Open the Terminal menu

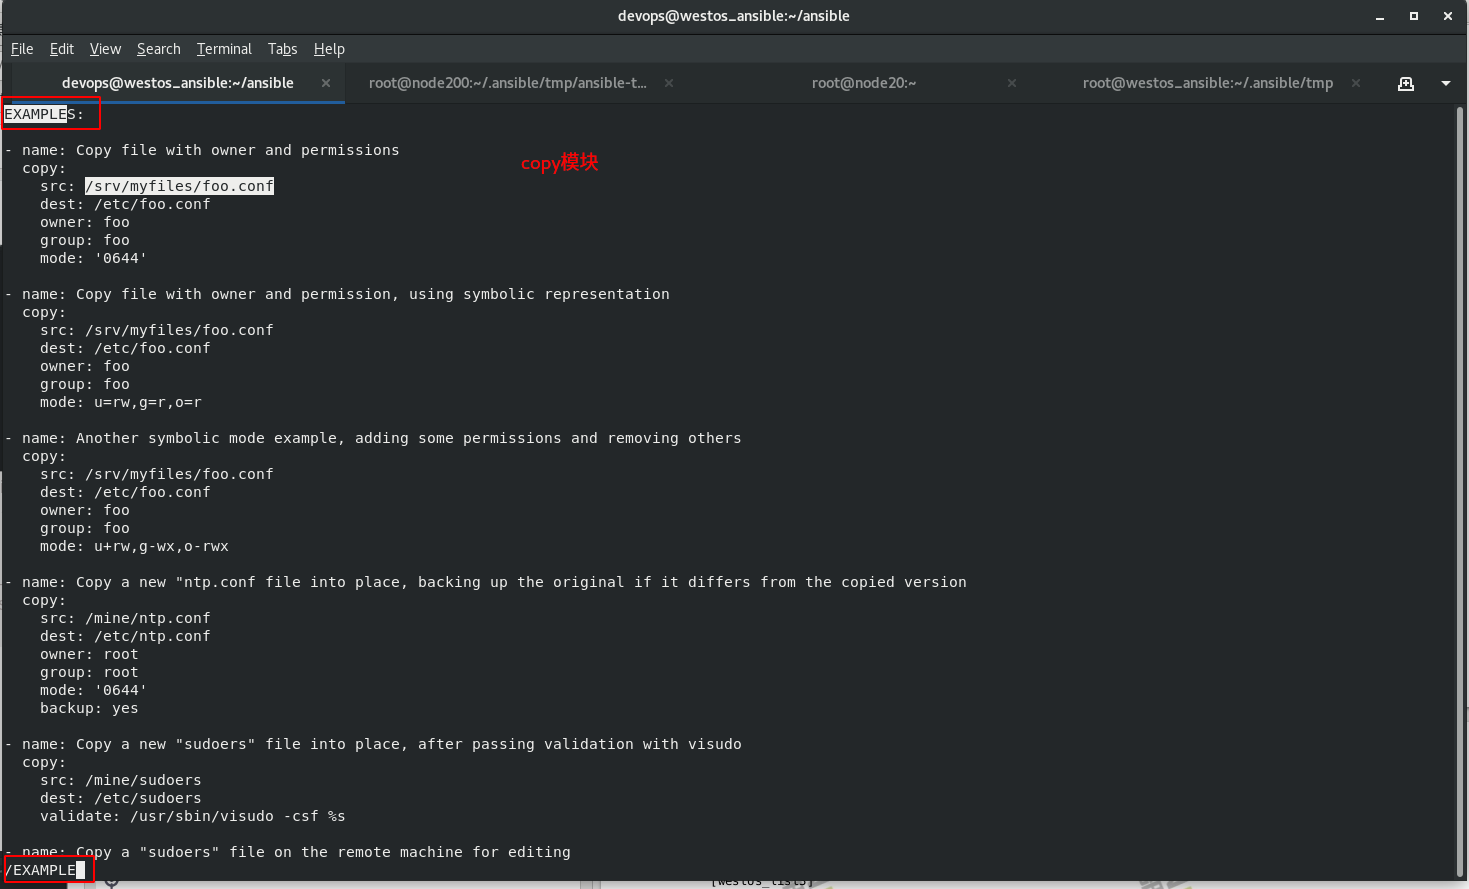pyautogui.click(x=224, y=49)
